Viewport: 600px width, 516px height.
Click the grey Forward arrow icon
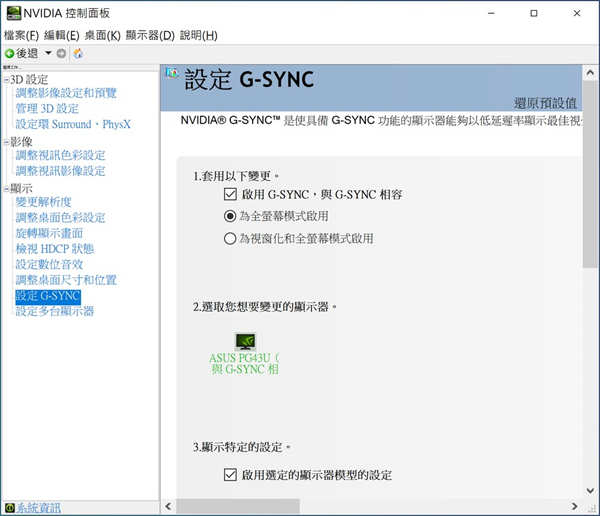click(x=61, y=53)
